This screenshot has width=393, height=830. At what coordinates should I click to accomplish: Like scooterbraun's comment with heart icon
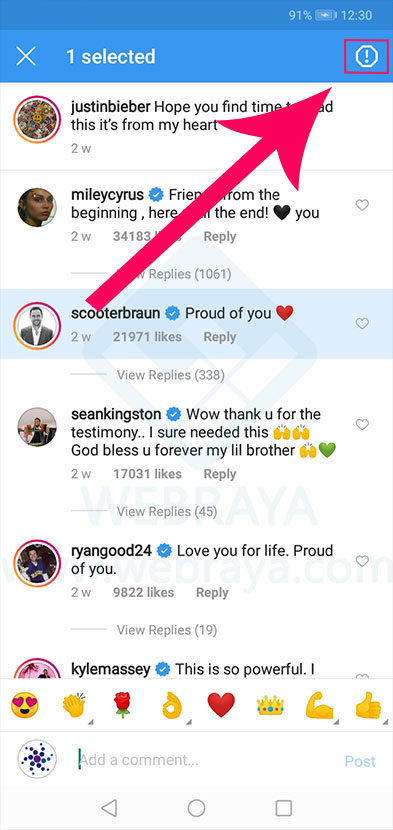pos(362,323)
